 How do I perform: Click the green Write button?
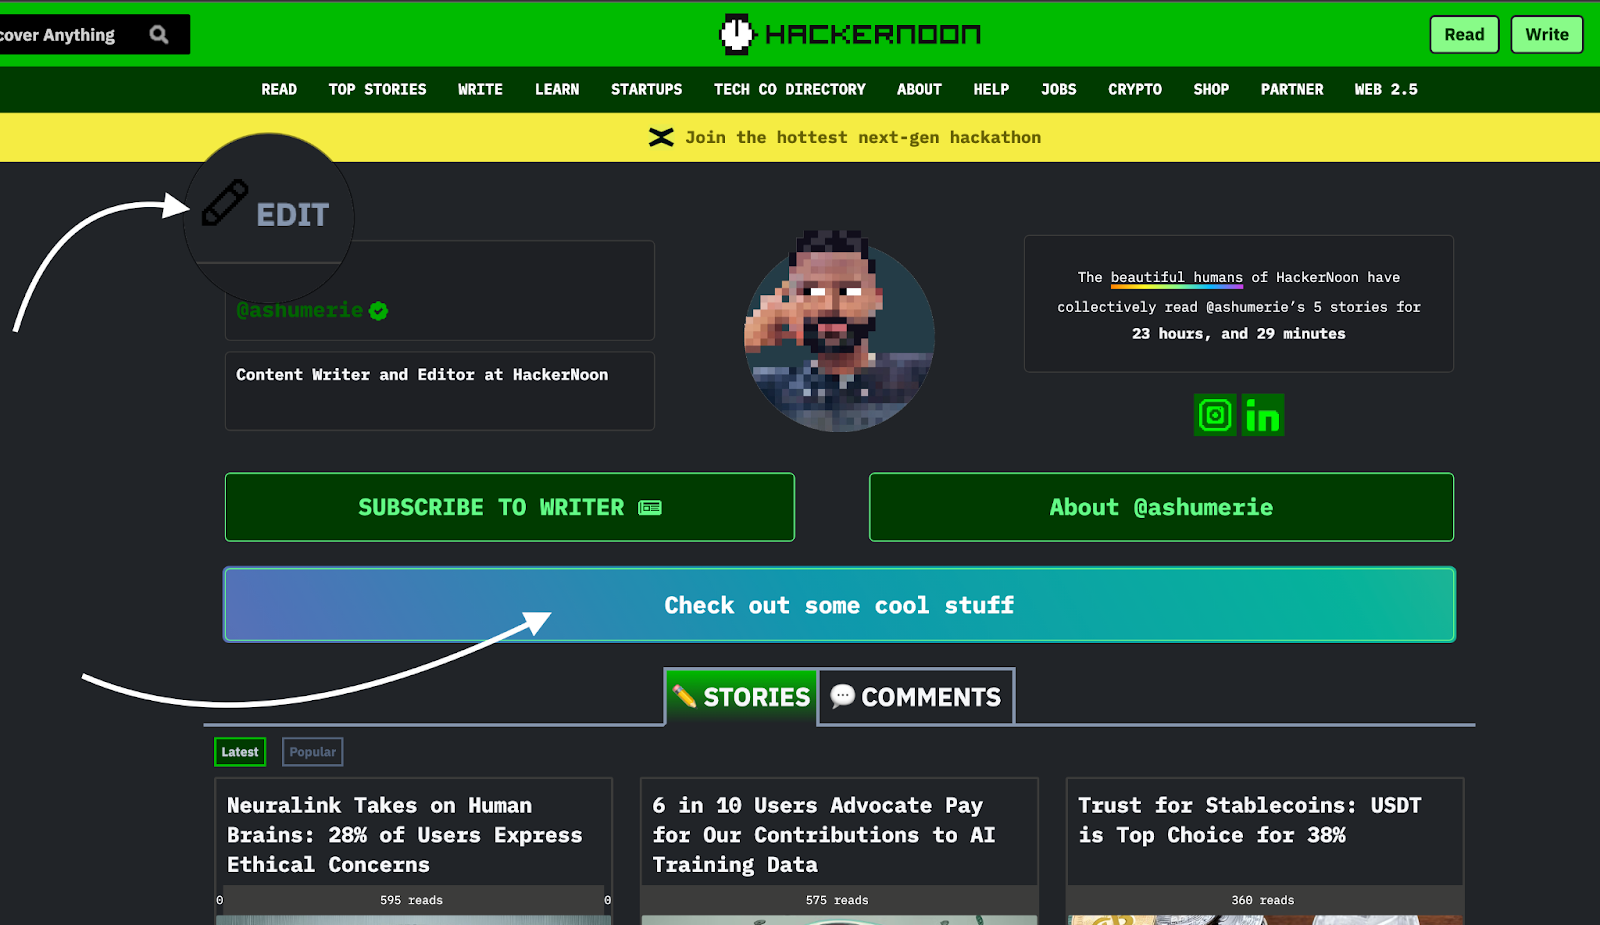[1547, 35]
